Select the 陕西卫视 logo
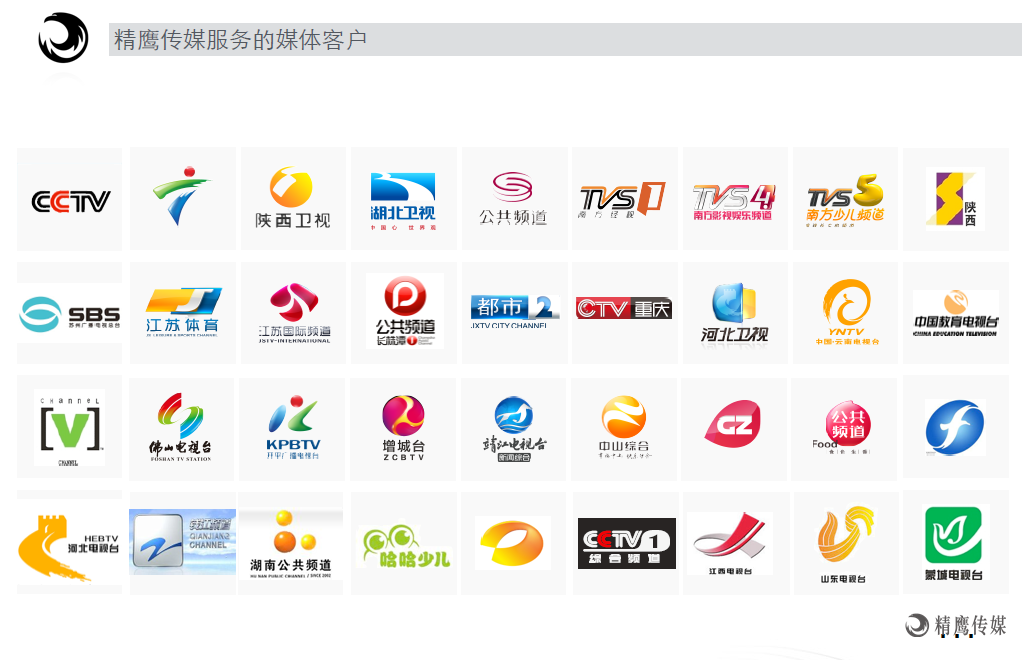This screenshot has width=1022, height=660. [293, 198]
